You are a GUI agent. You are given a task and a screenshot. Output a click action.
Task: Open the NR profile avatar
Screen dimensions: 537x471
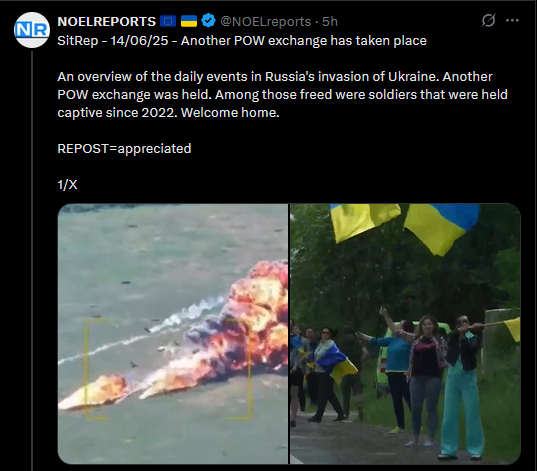point(32,30)
